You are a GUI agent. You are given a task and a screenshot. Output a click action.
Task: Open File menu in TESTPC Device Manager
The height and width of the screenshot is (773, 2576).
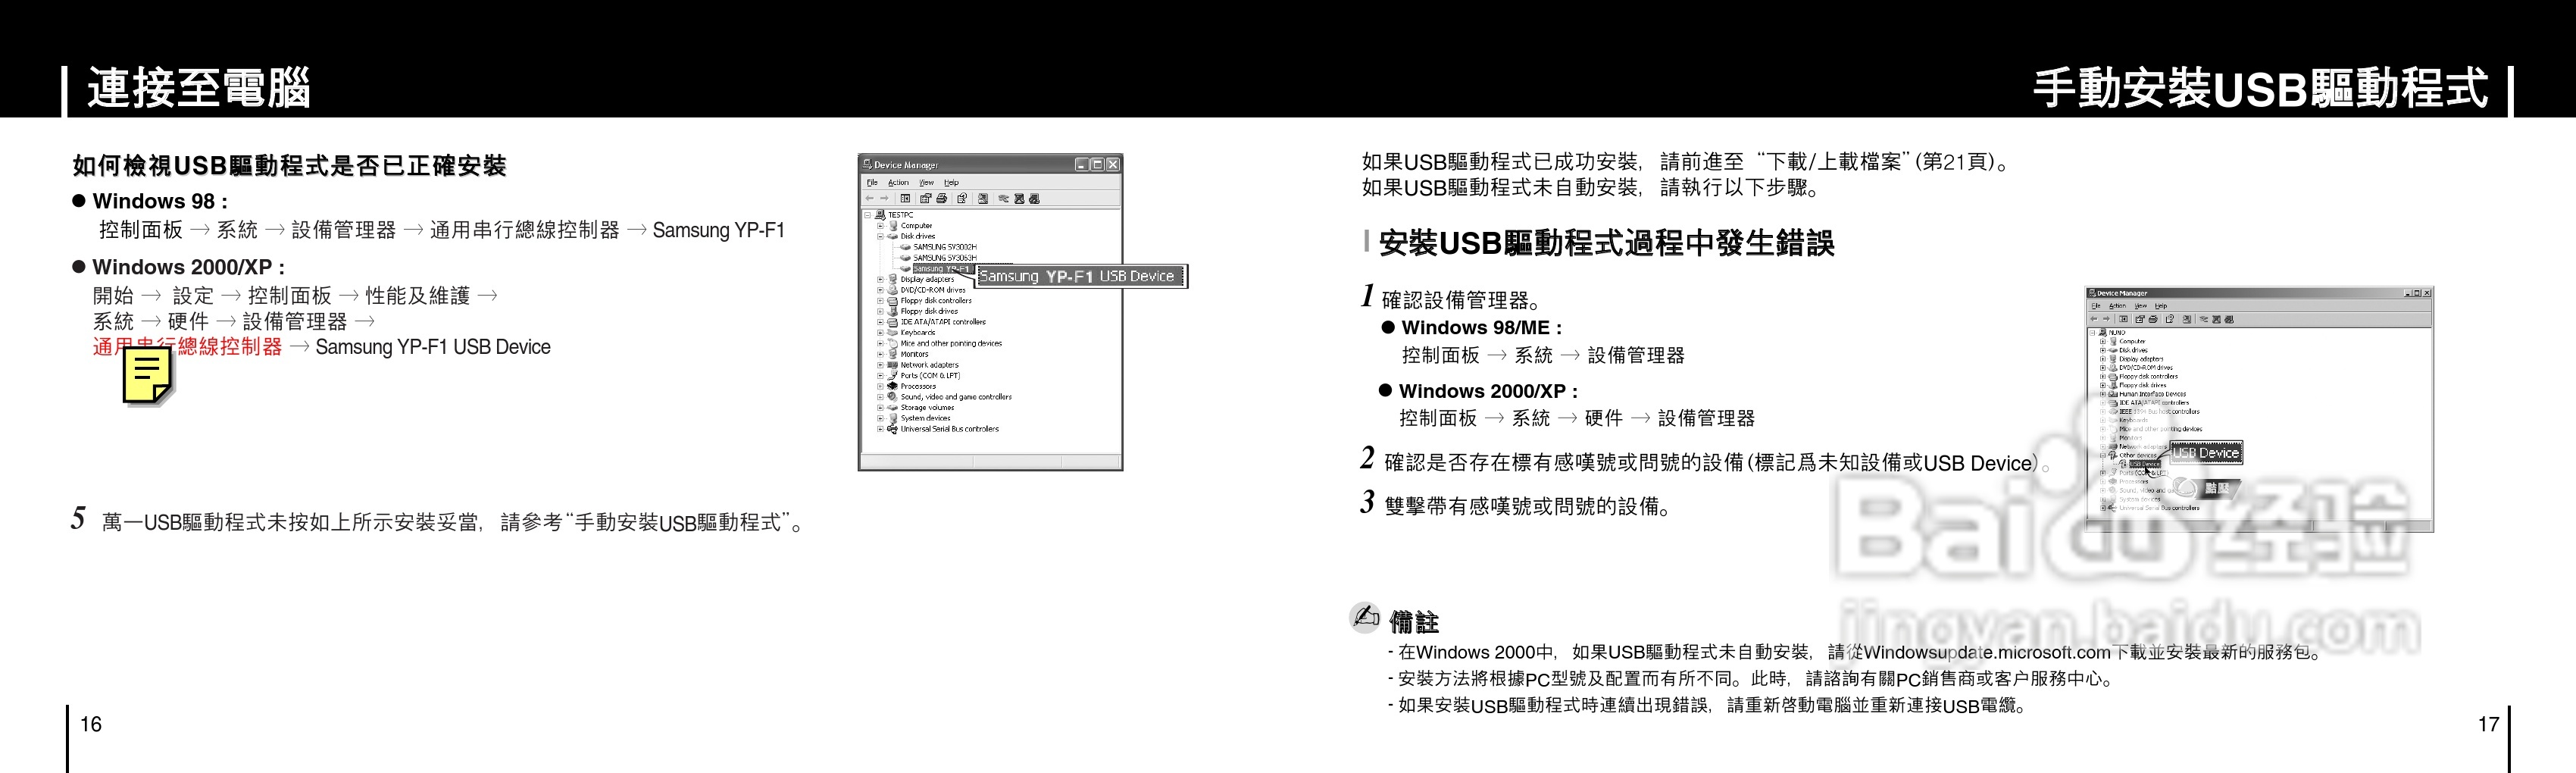[872, 183]
